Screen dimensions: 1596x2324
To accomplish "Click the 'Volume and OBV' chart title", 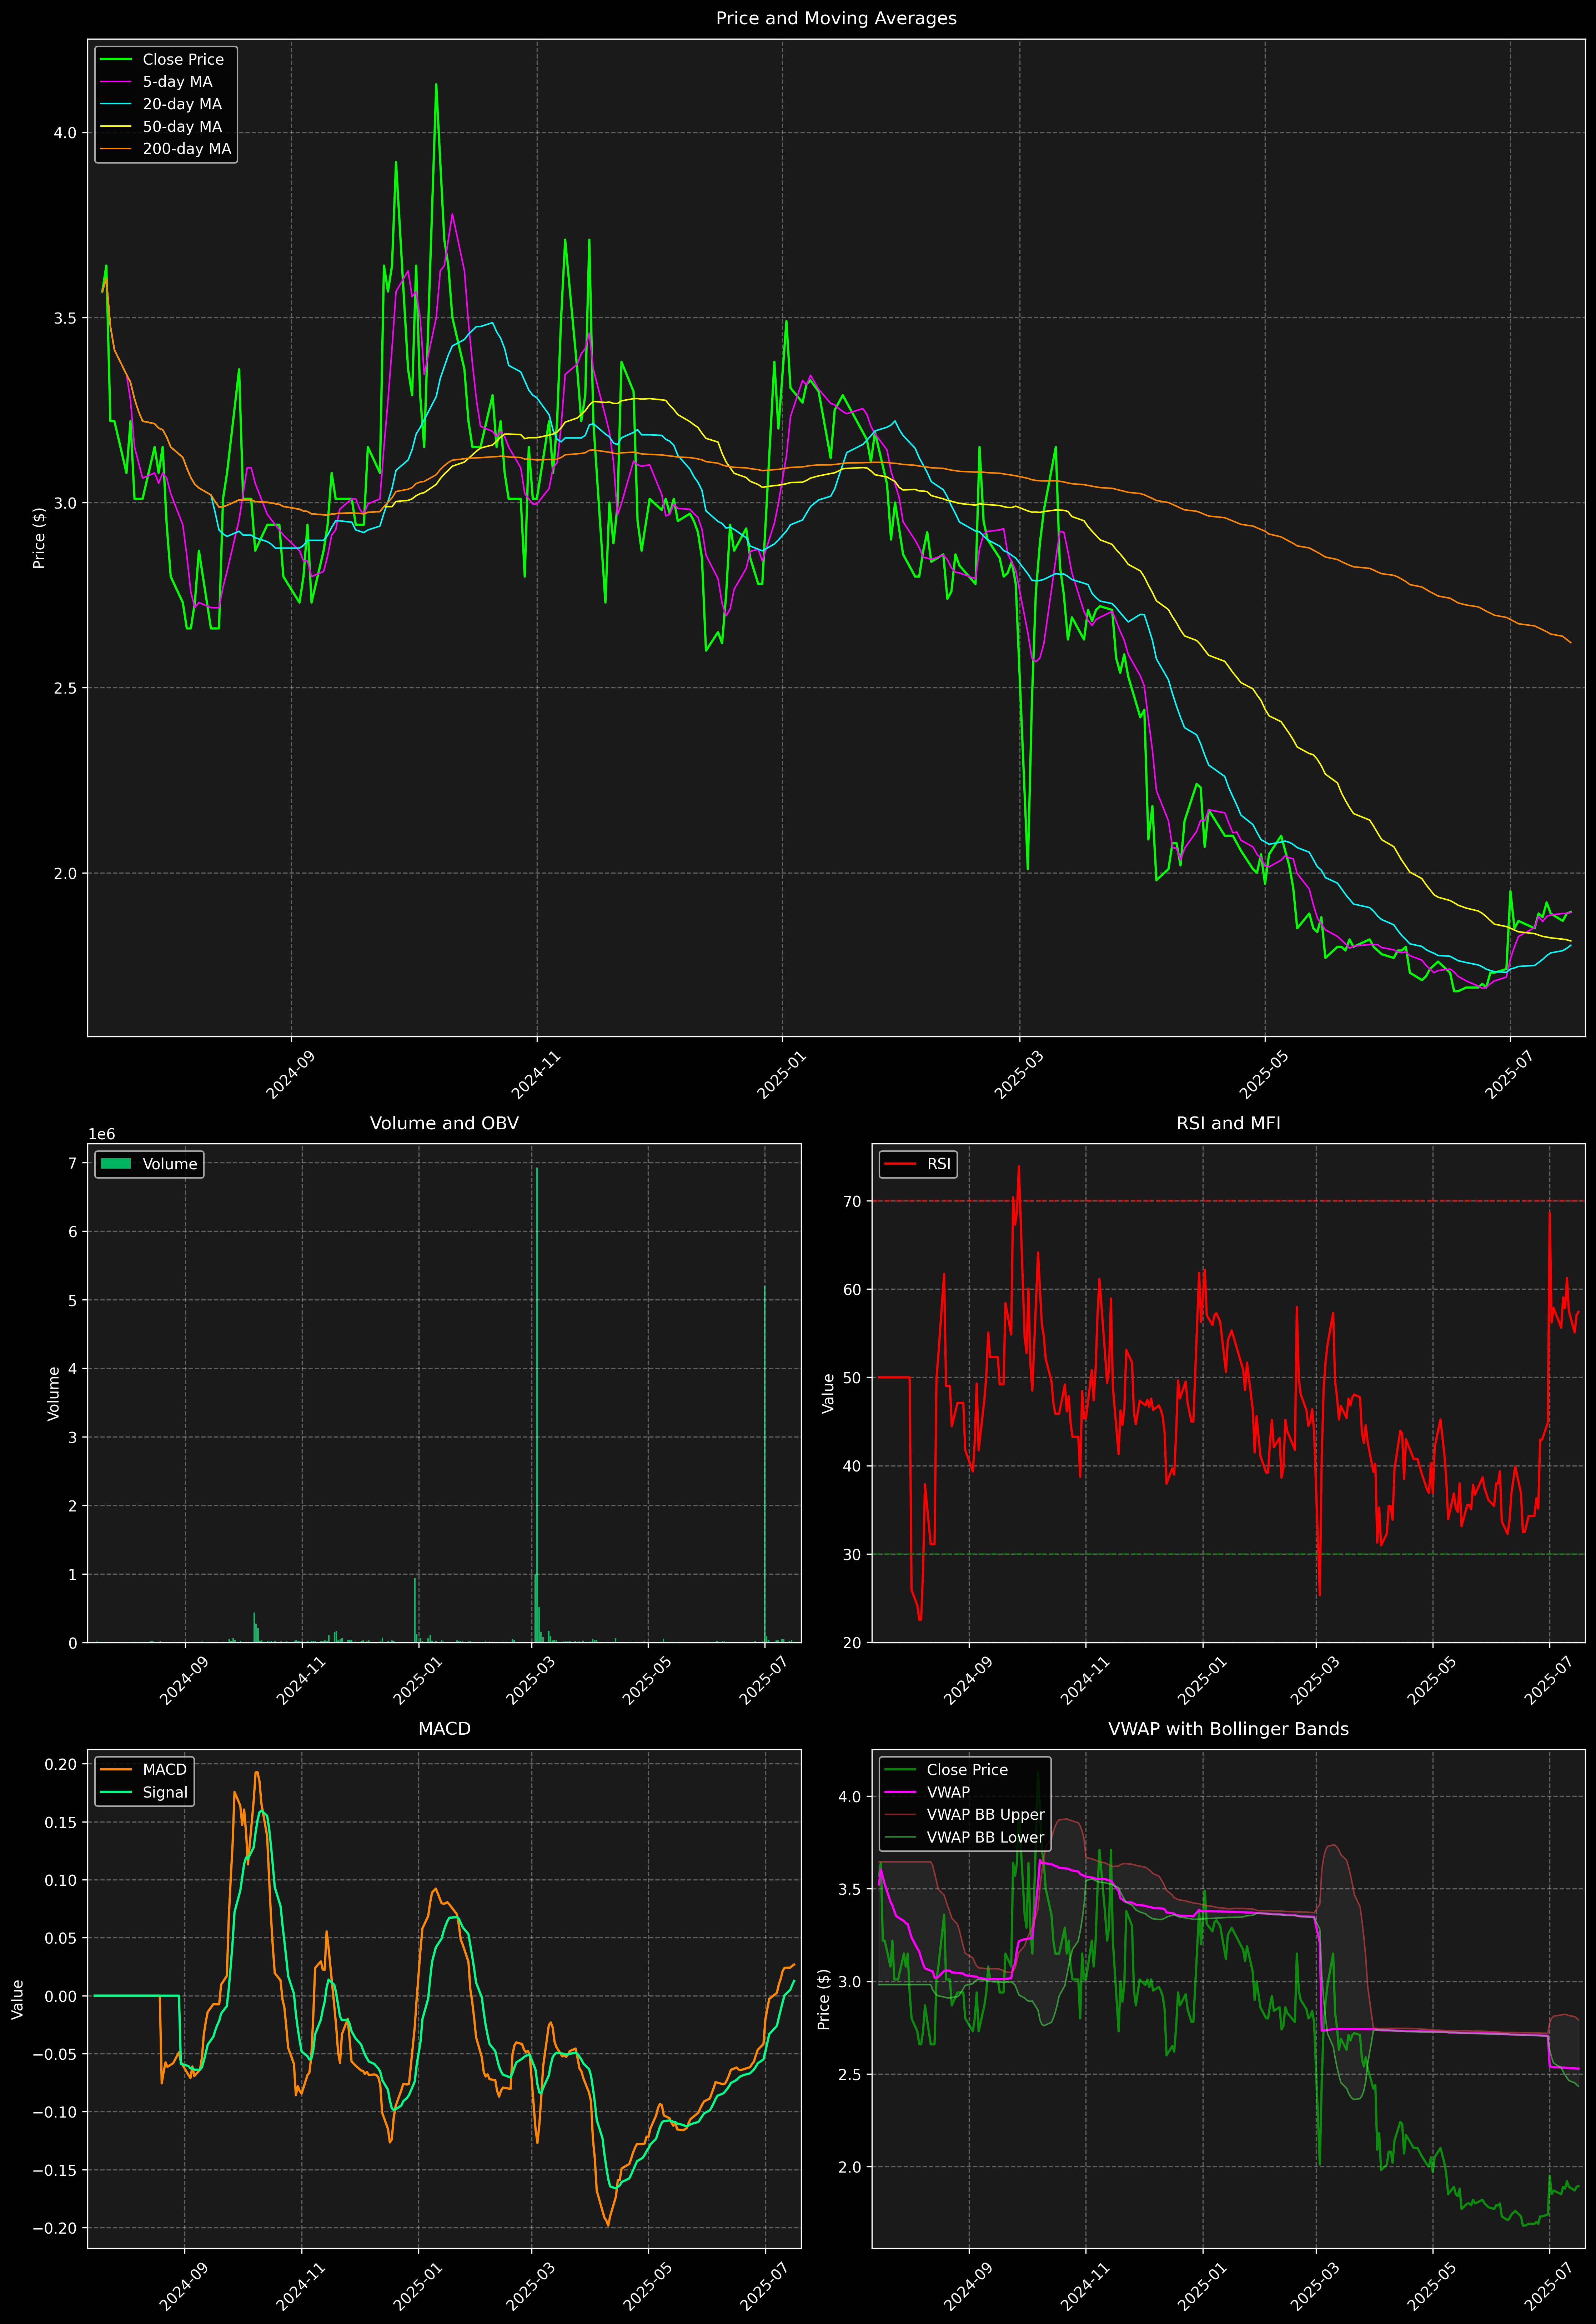I will click(444, 1123).
